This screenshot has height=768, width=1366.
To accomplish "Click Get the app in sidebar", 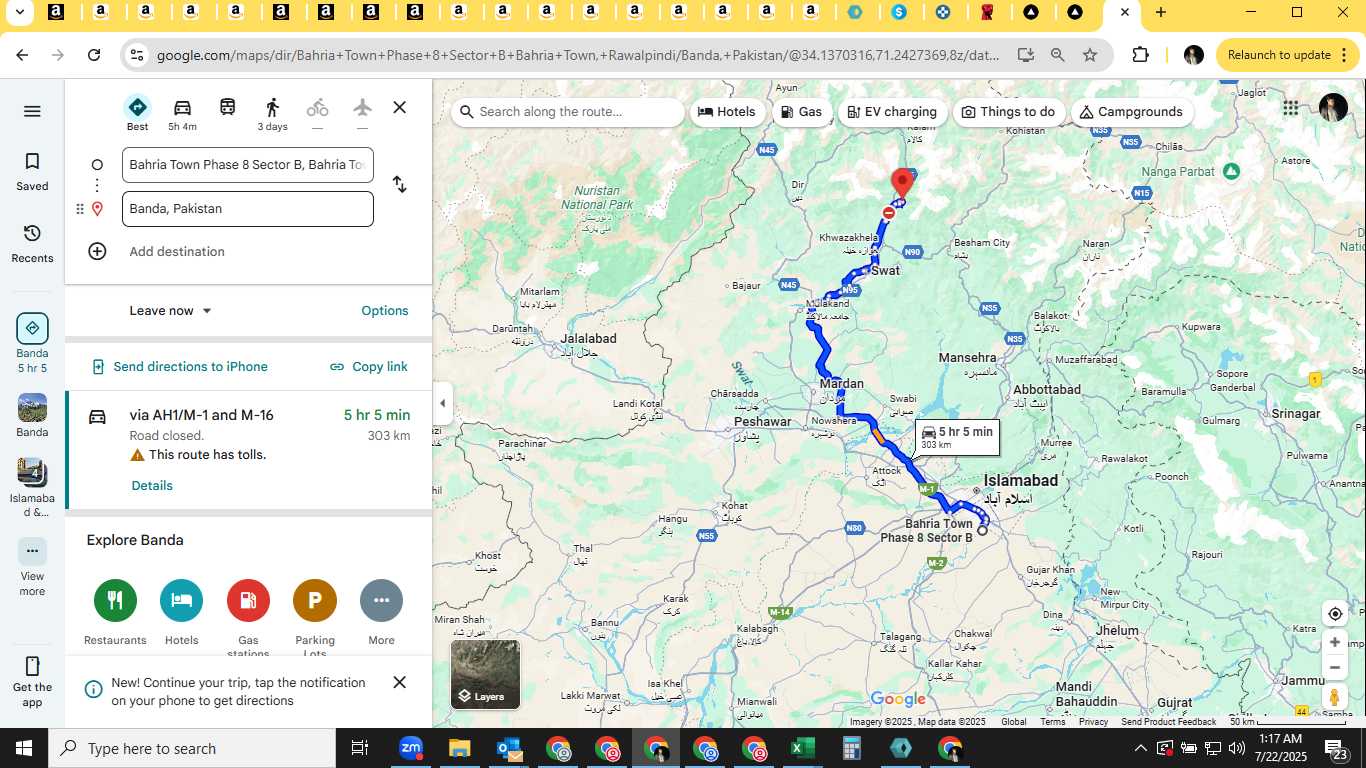I will [x=32, y=681].
